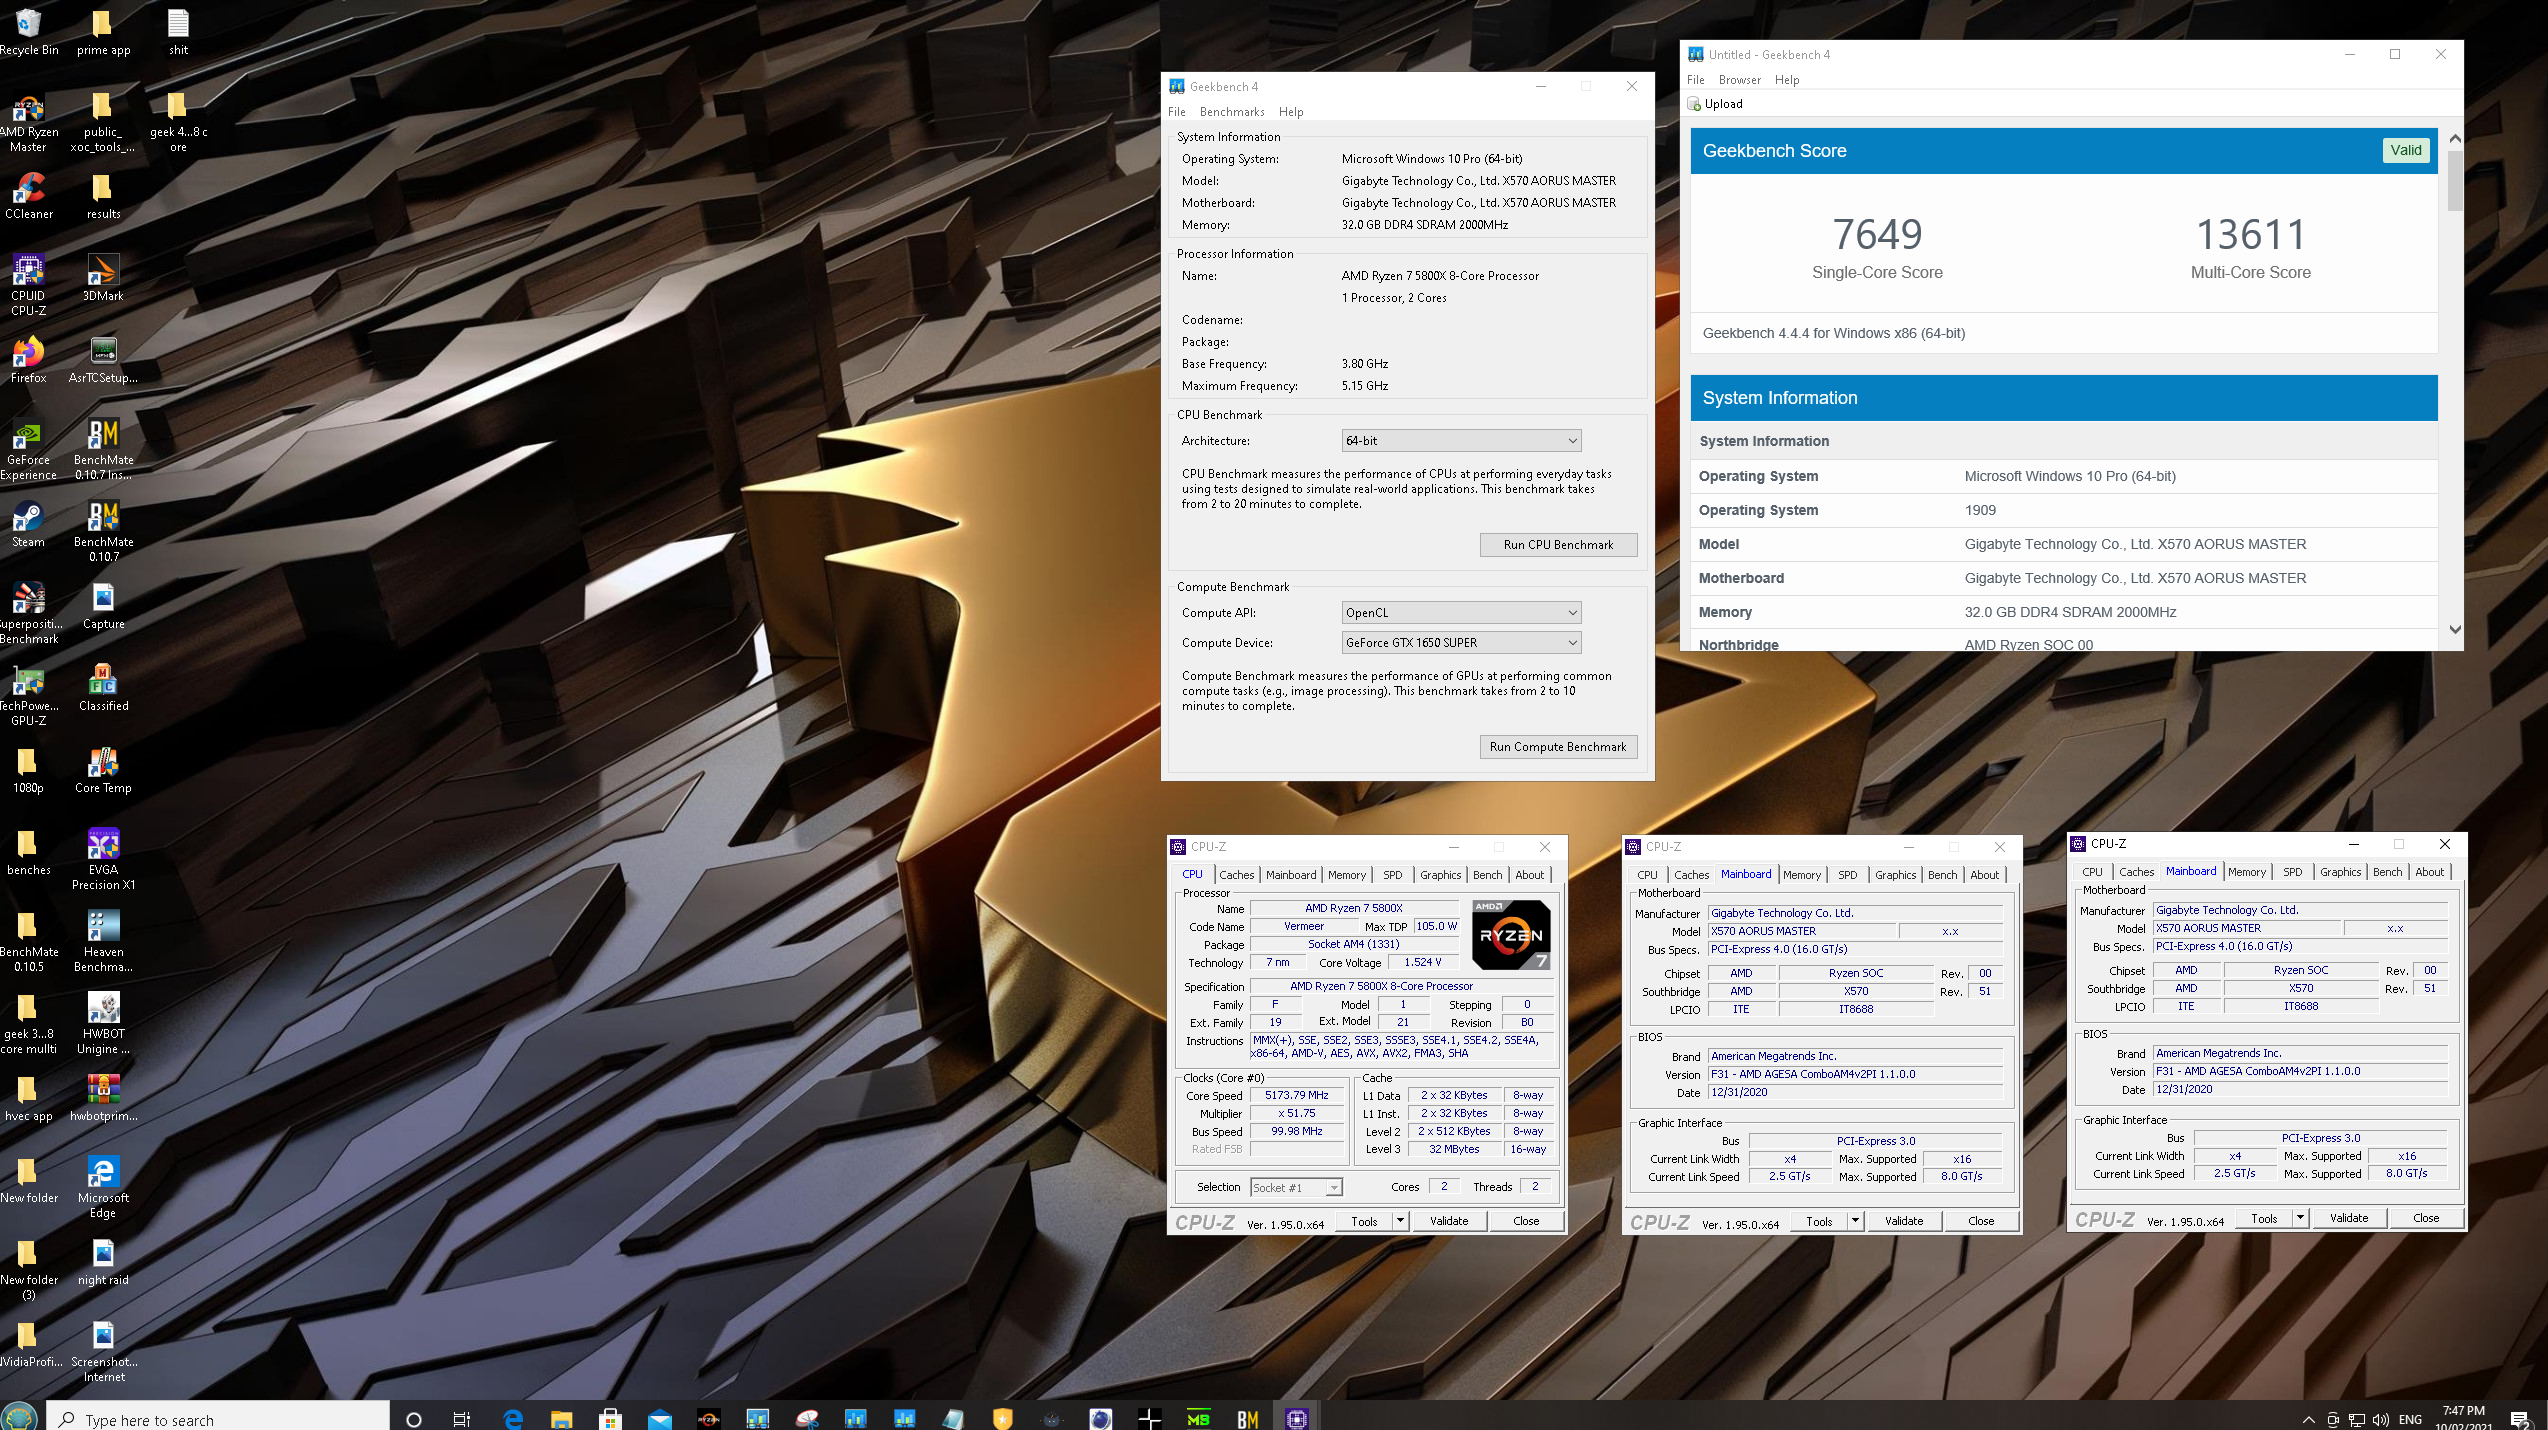
Task: Open the 'prime app' folder on desktop
Action: (103, 32)
